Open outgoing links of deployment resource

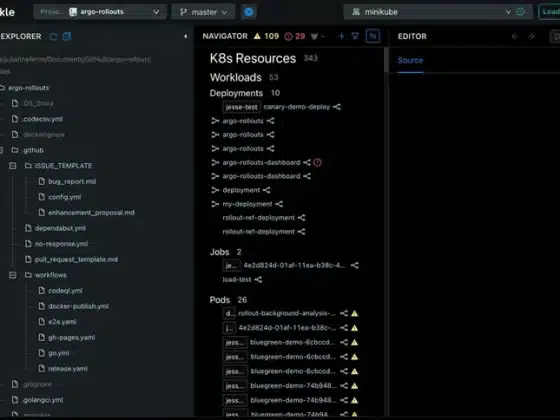(266, 190)
